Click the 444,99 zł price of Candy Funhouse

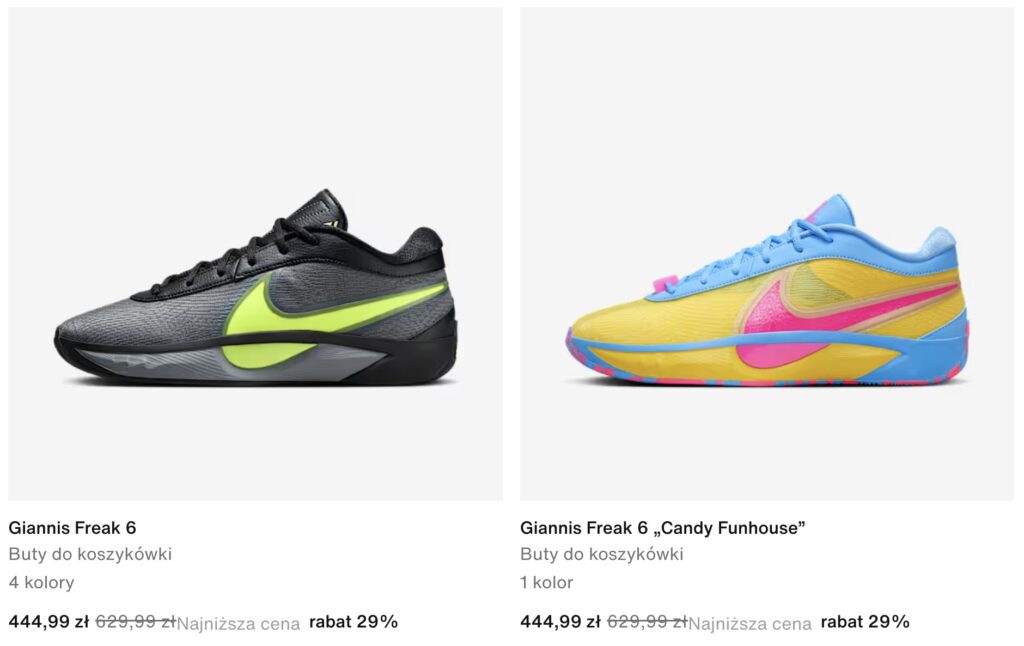[x=560, y=621]
